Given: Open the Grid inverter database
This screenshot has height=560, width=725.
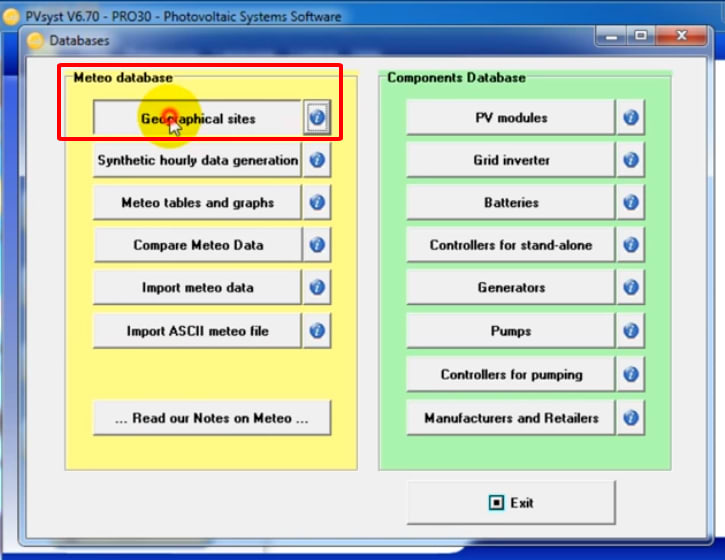Looking at the screenshot, I should (x=511, y=160).
